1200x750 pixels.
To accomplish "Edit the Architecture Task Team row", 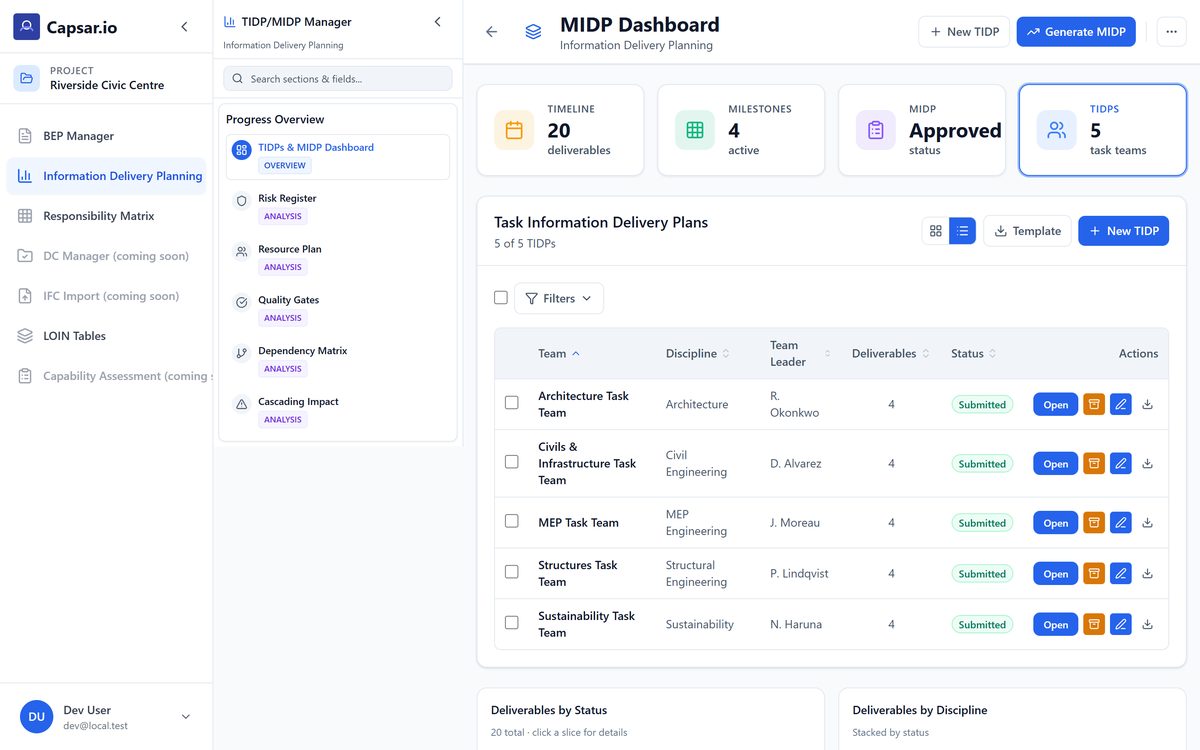I will tap(1121, 404).
